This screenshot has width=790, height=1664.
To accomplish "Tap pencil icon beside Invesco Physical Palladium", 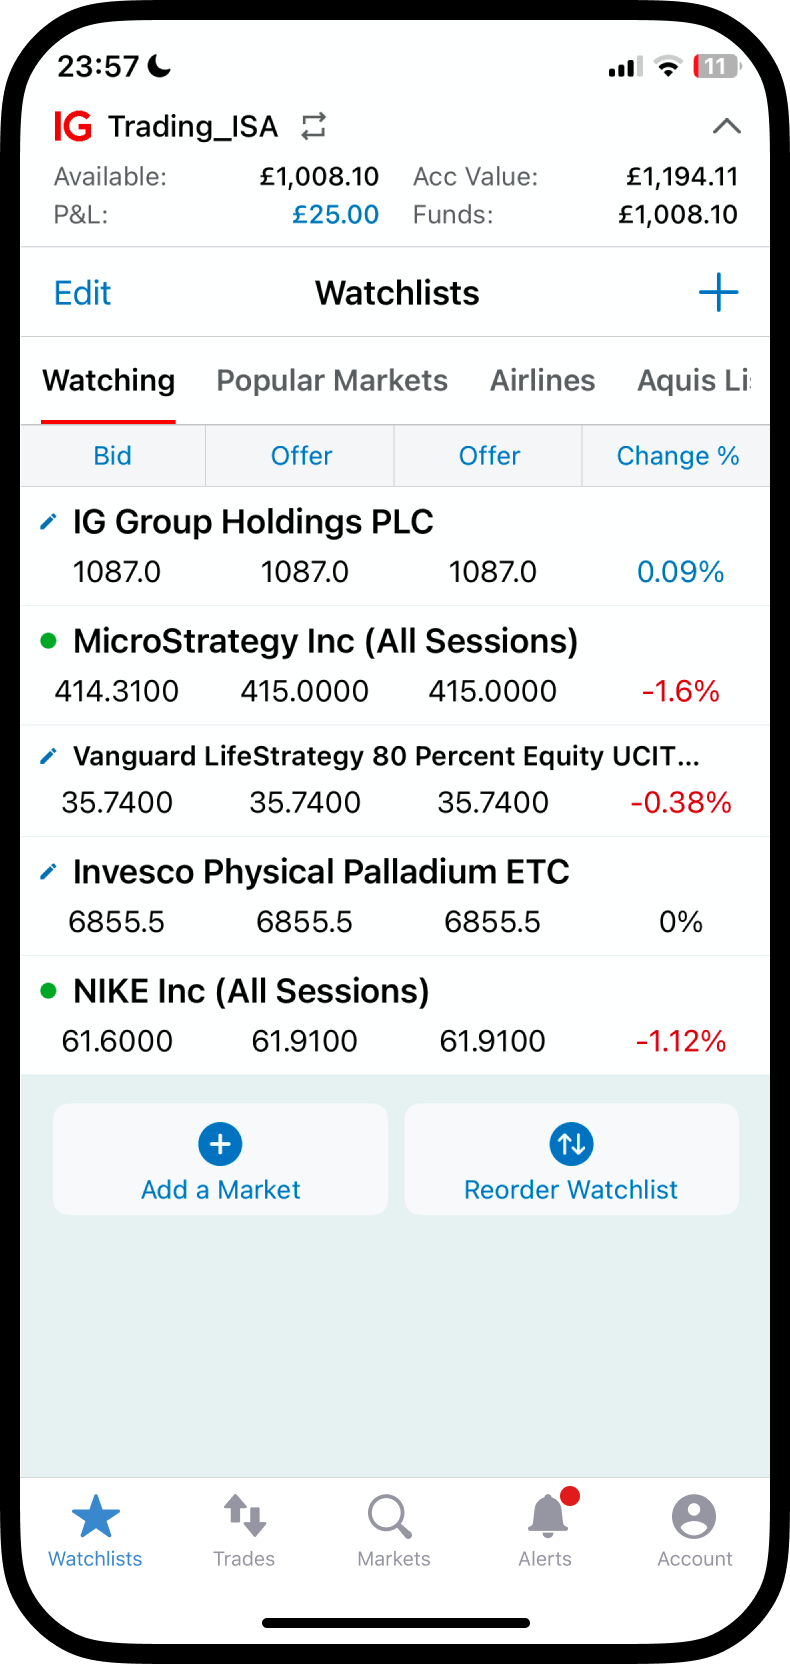I will [x=48, y=872].
